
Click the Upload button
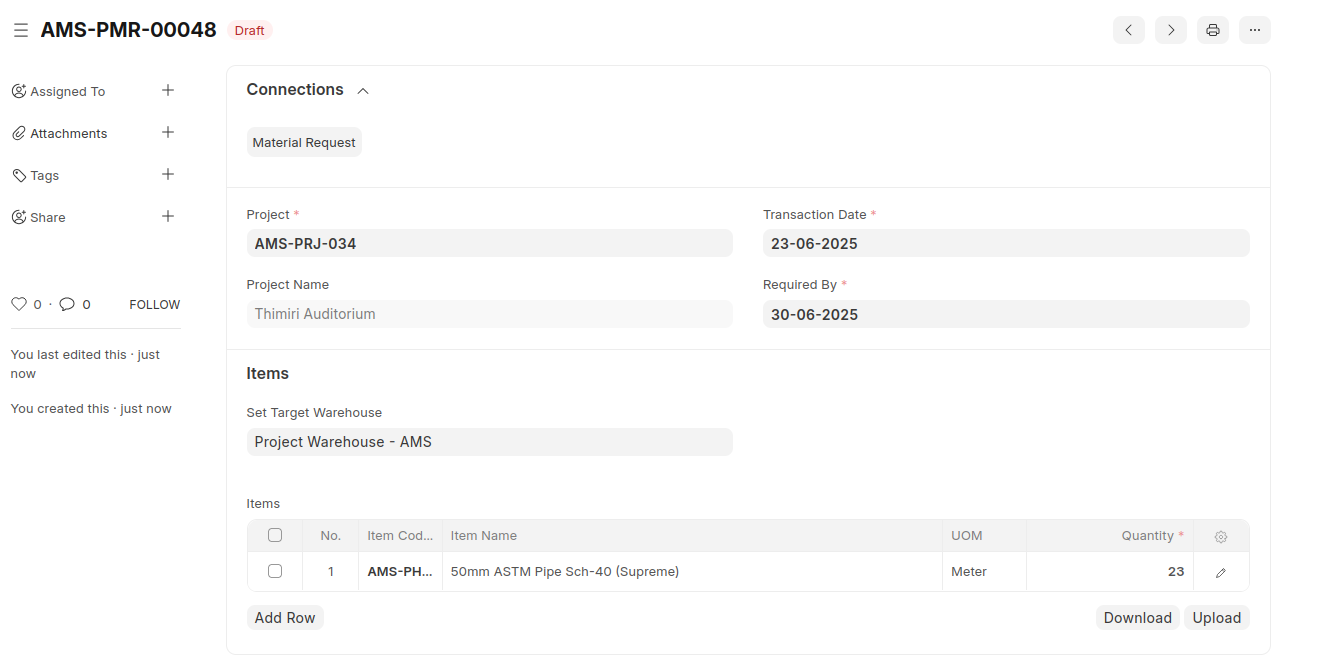tap(1216, 618)
